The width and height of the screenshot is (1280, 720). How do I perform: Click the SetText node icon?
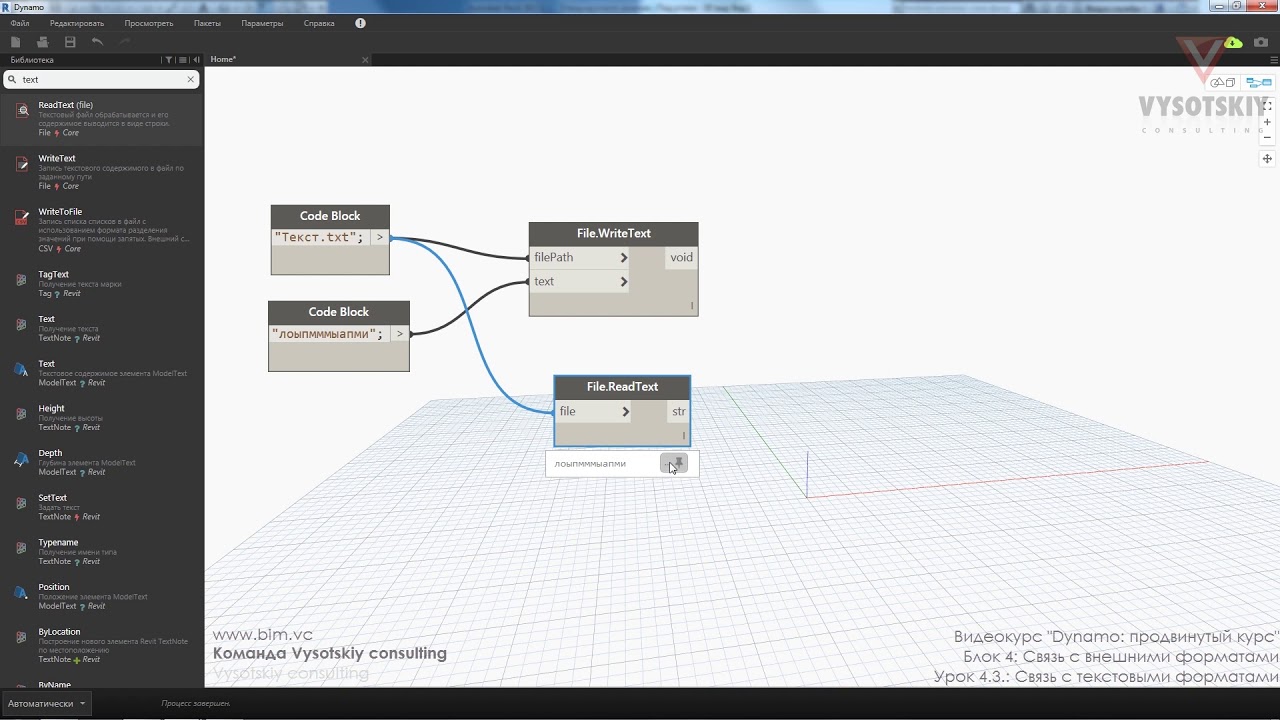(21, 504)
